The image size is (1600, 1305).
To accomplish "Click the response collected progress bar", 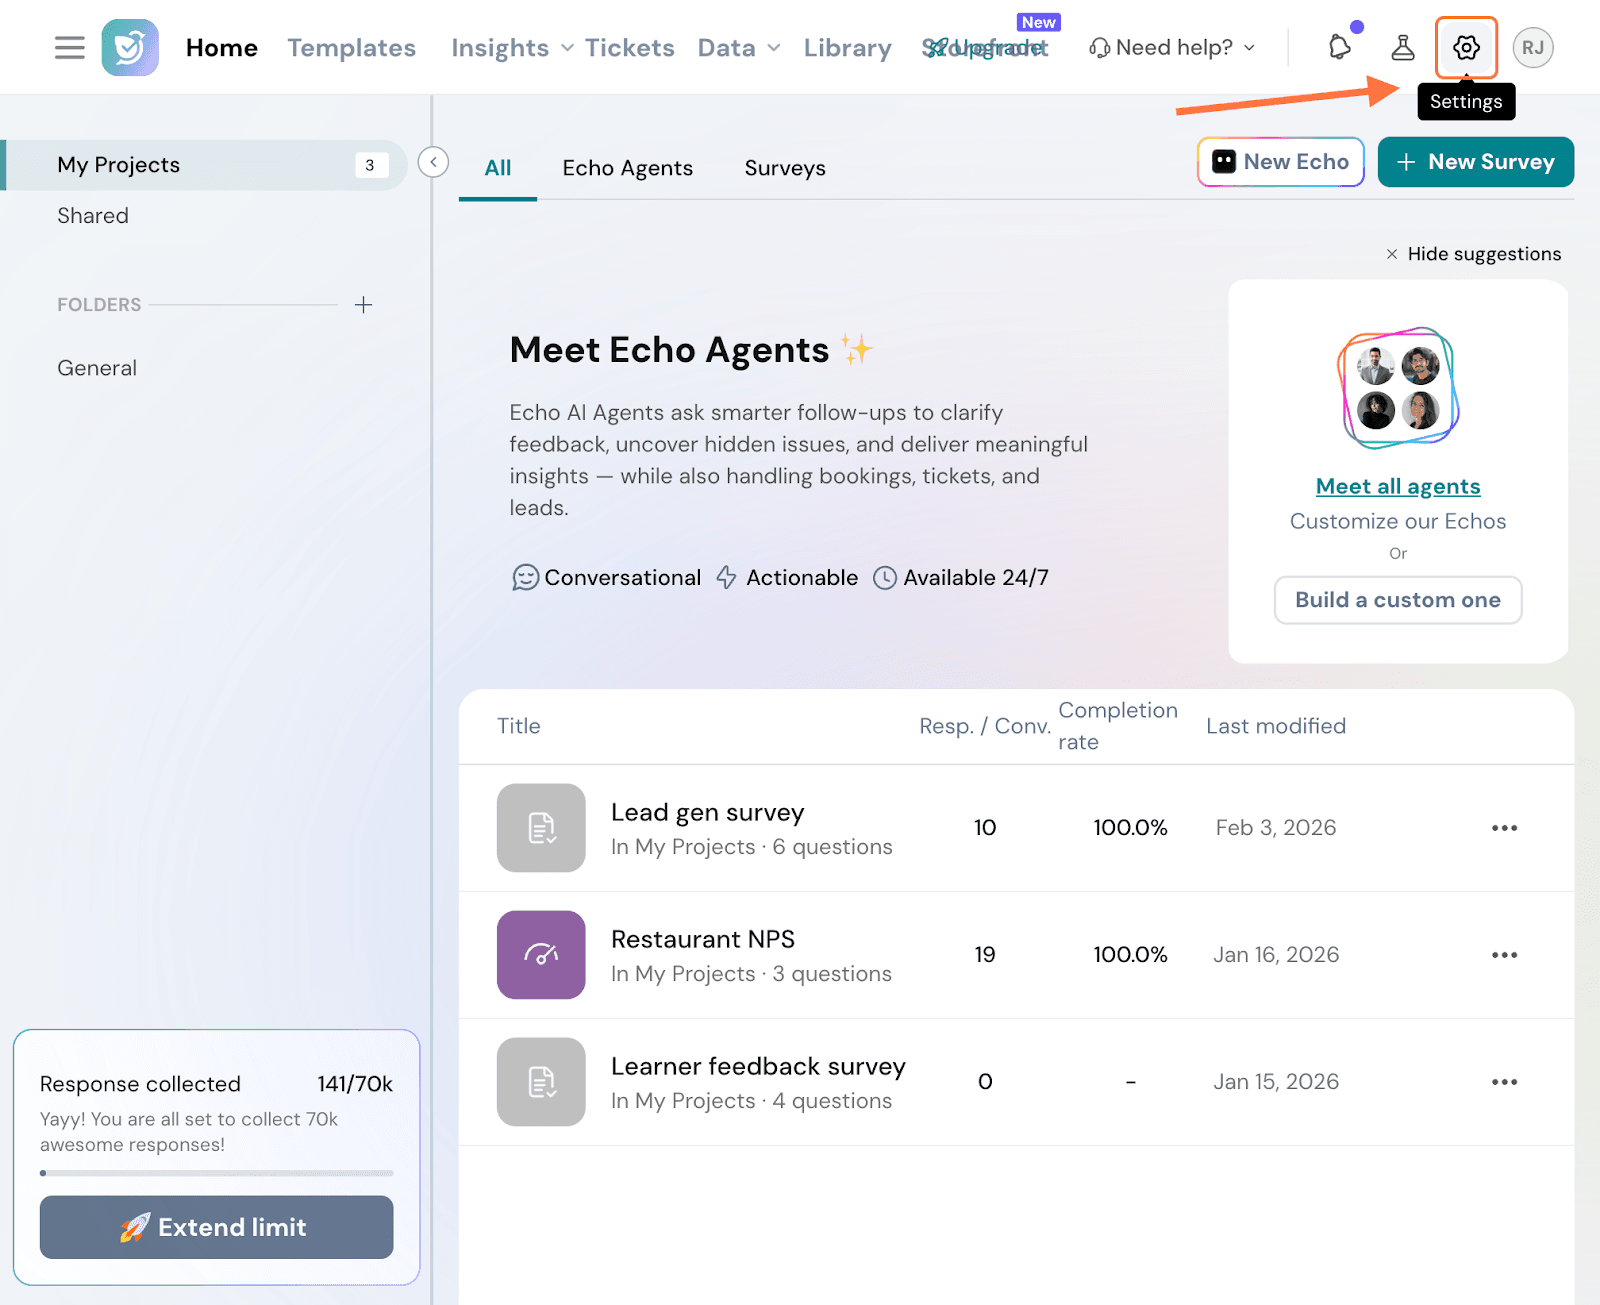I will tap(216, 1173).
